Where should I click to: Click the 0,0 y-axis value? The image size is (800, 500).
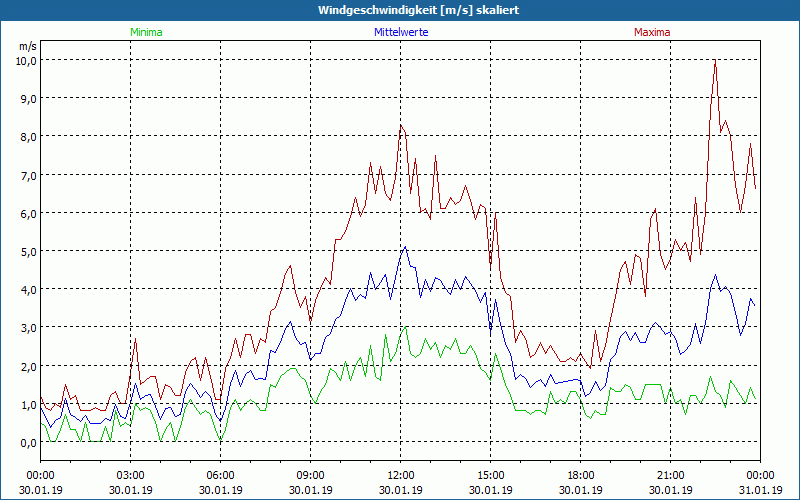tap(29, 443)
